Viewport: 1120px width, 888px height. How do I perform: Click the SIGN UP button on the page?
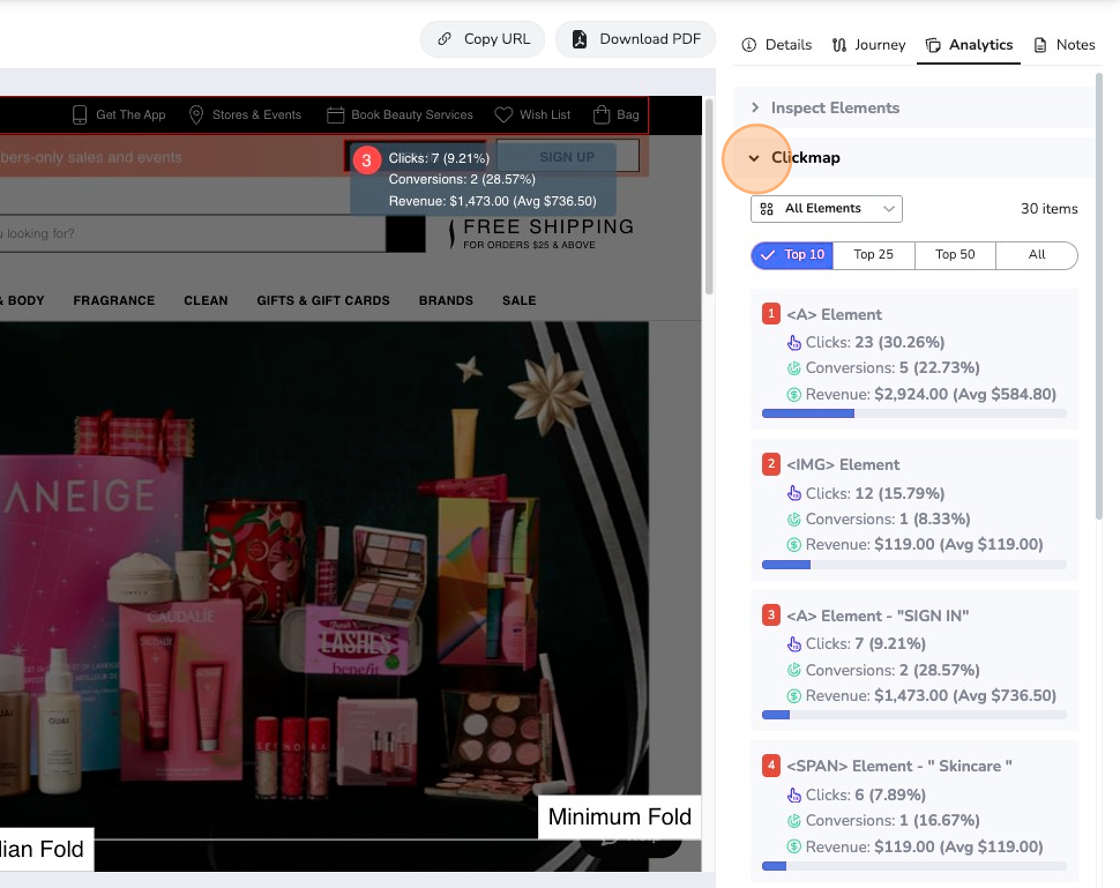click(567, 156)
